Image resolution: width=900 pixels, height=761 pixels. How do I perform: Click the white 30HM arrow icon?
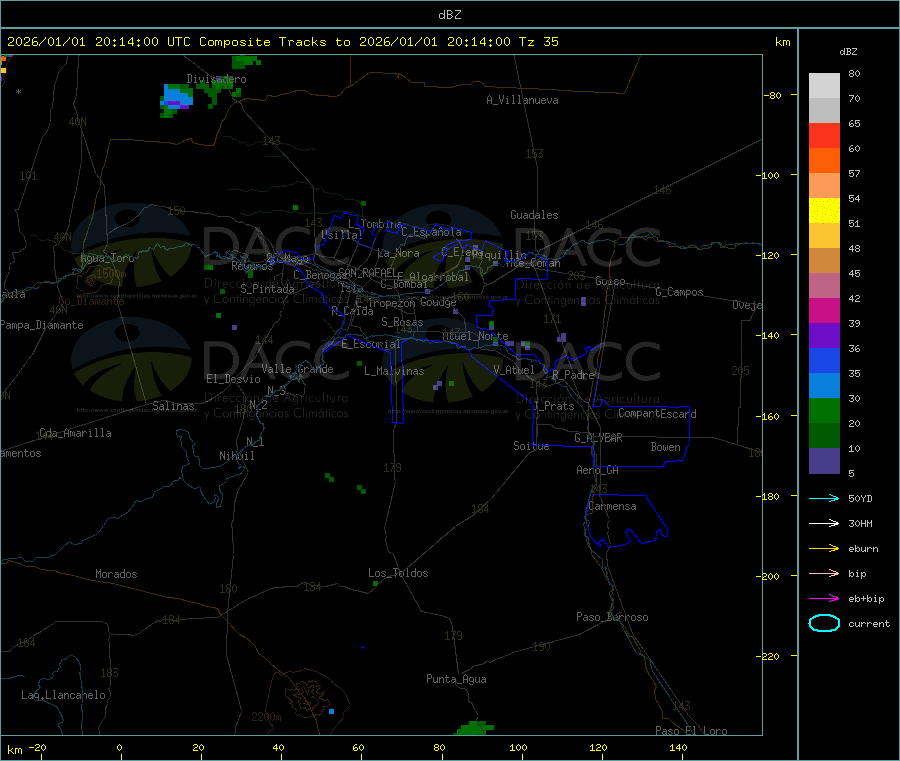(x=824, y=523)
